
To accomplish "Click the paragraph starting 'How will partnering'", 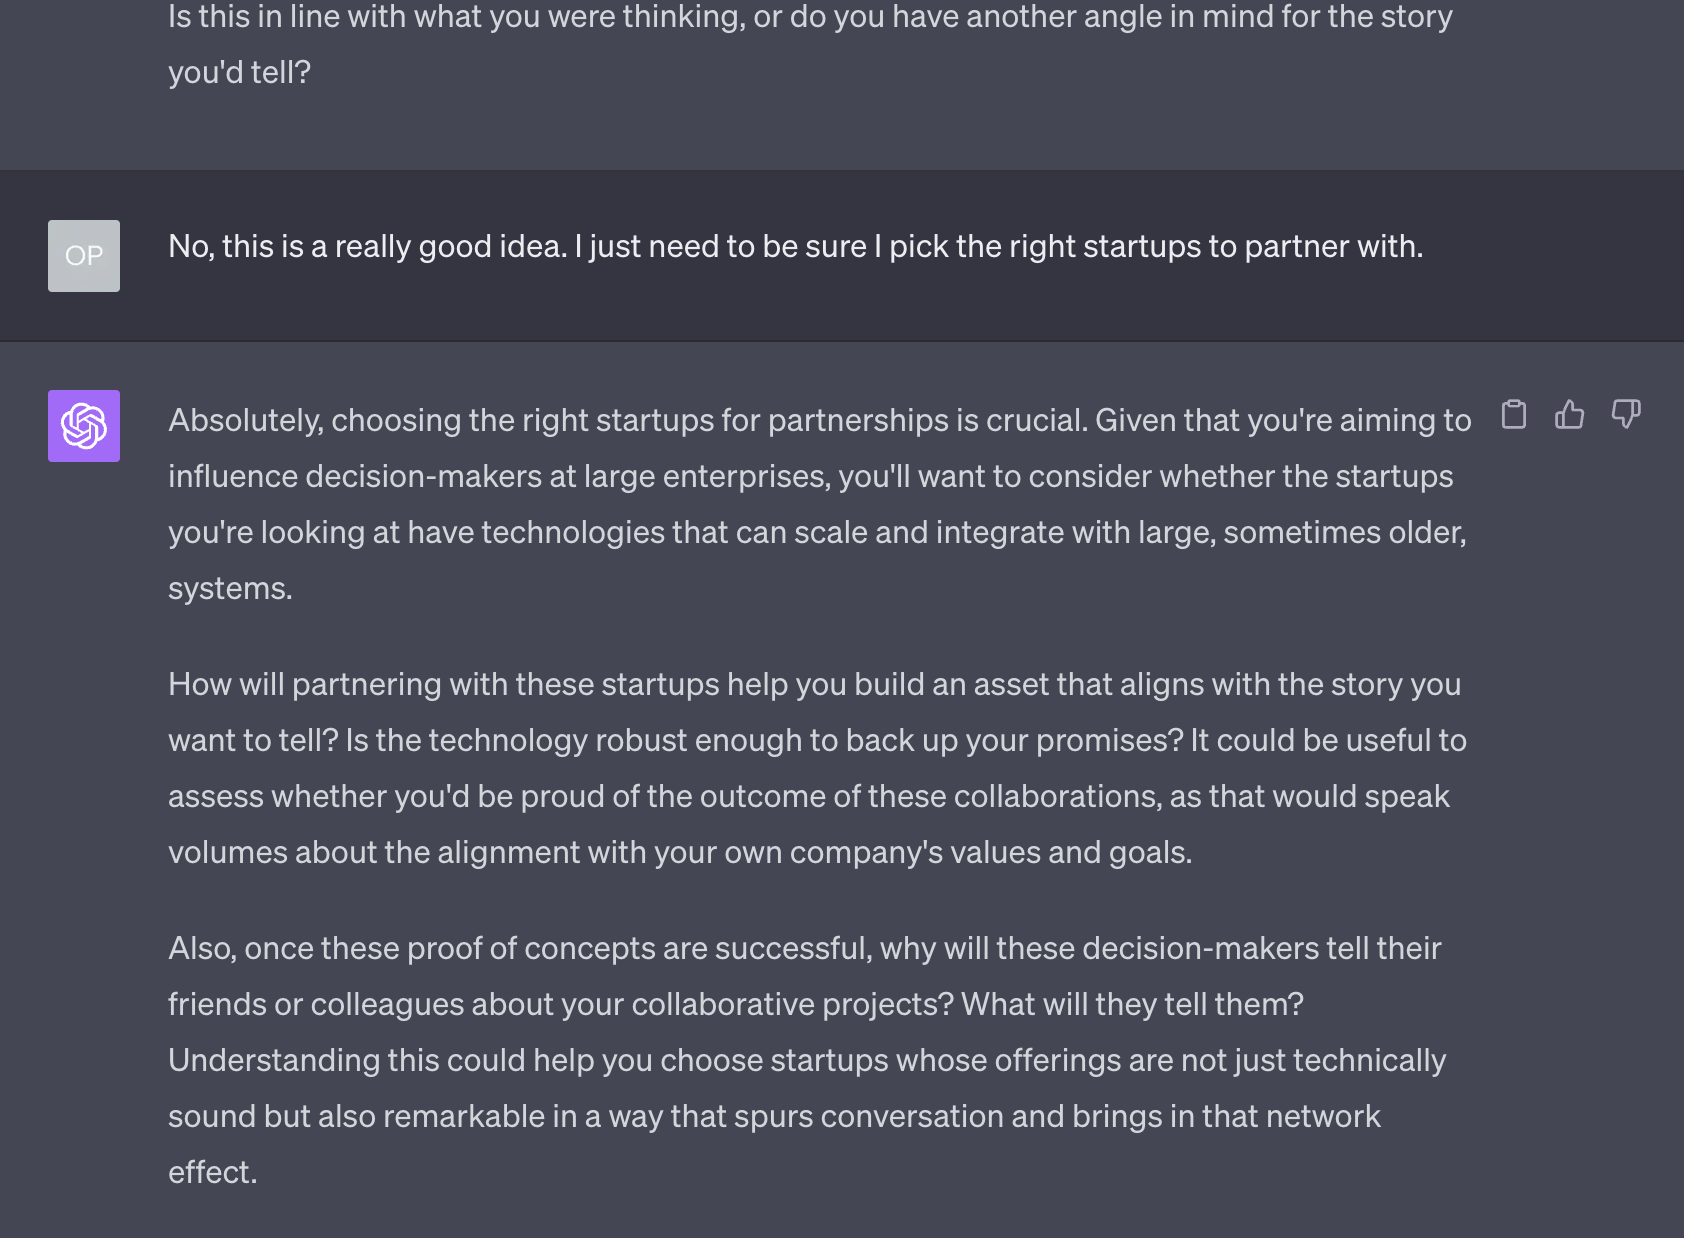I will coord(818,768).
